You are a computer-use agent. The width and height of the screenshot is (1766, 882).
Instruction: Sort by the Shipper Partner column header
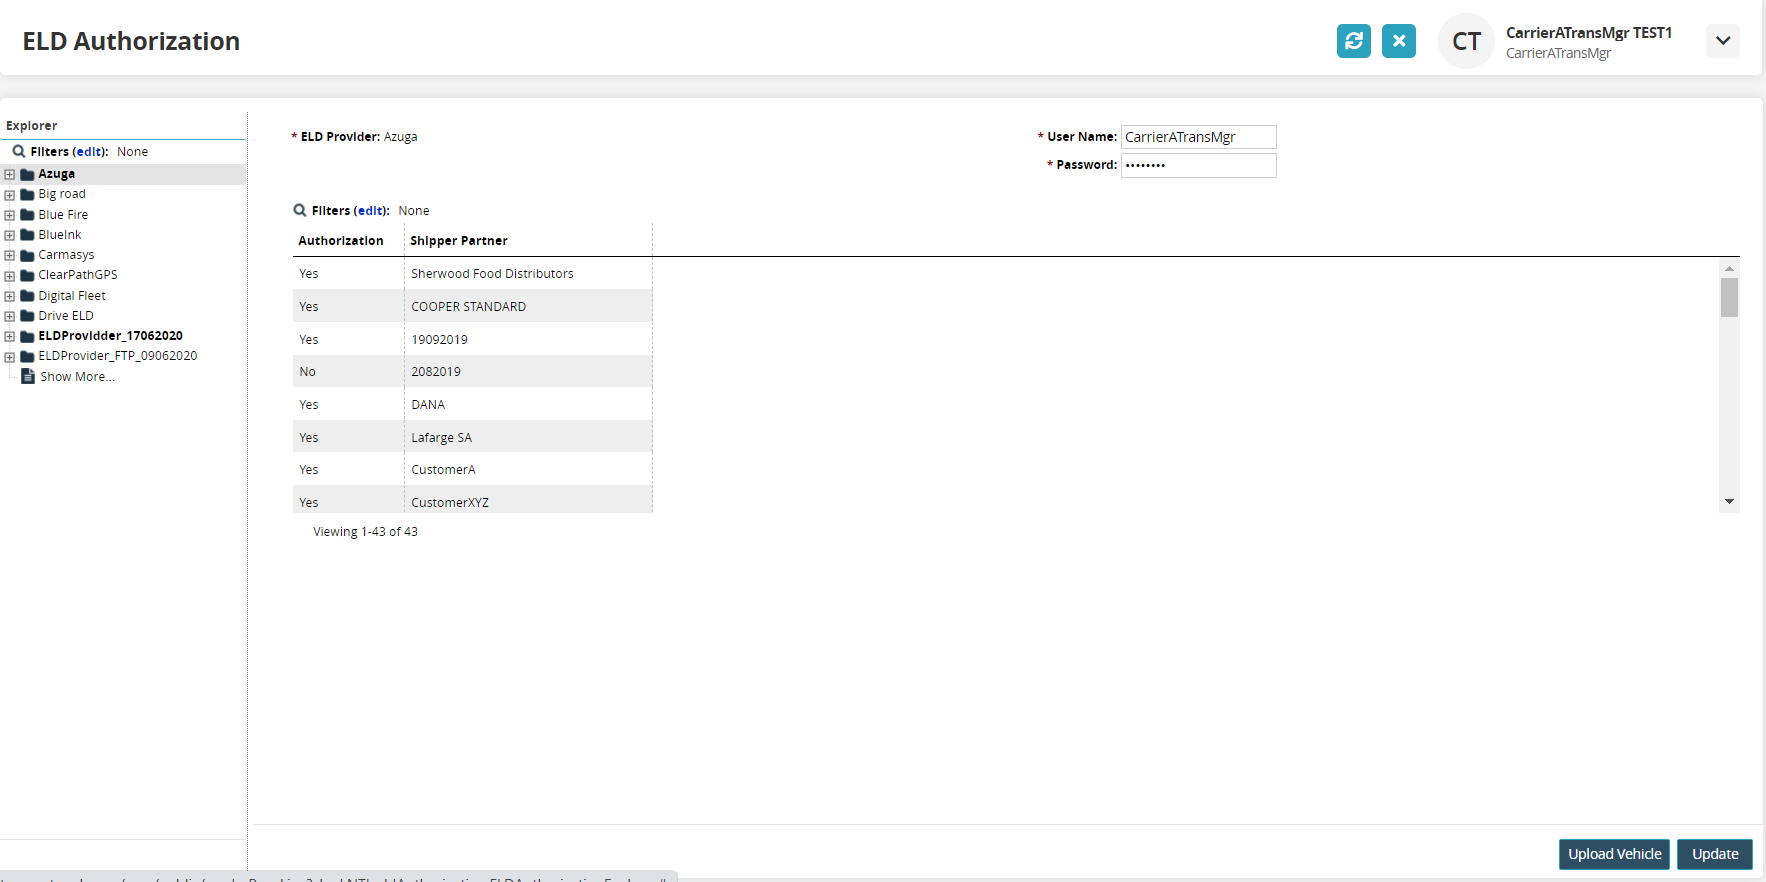click(459, 241)
